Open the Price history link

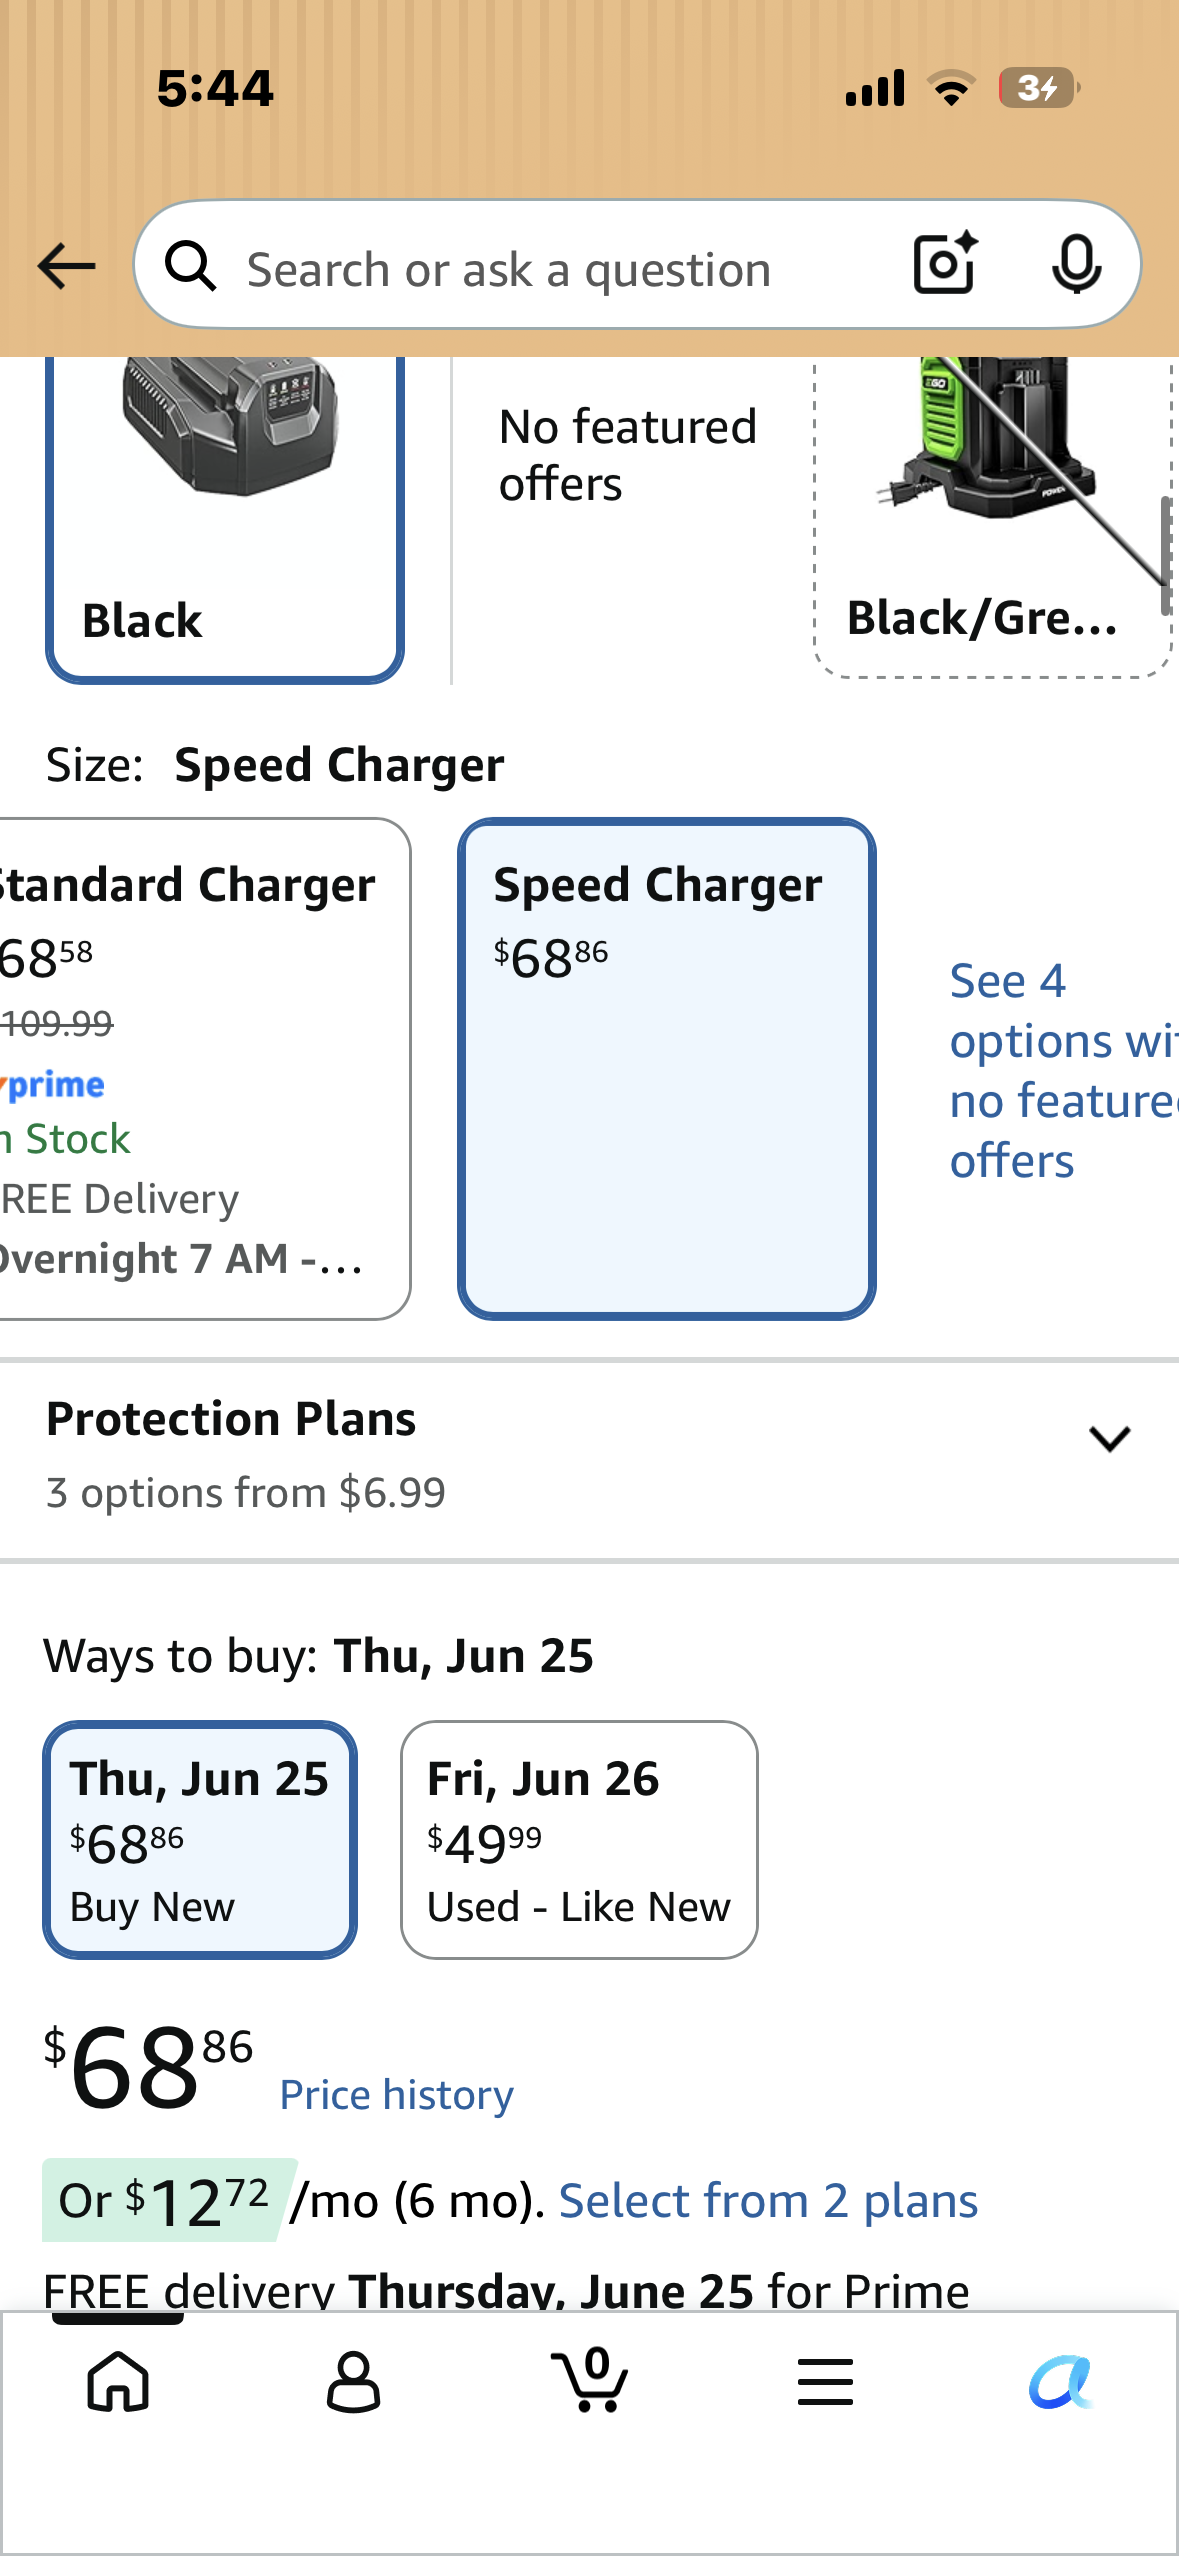click(397, 2094)
